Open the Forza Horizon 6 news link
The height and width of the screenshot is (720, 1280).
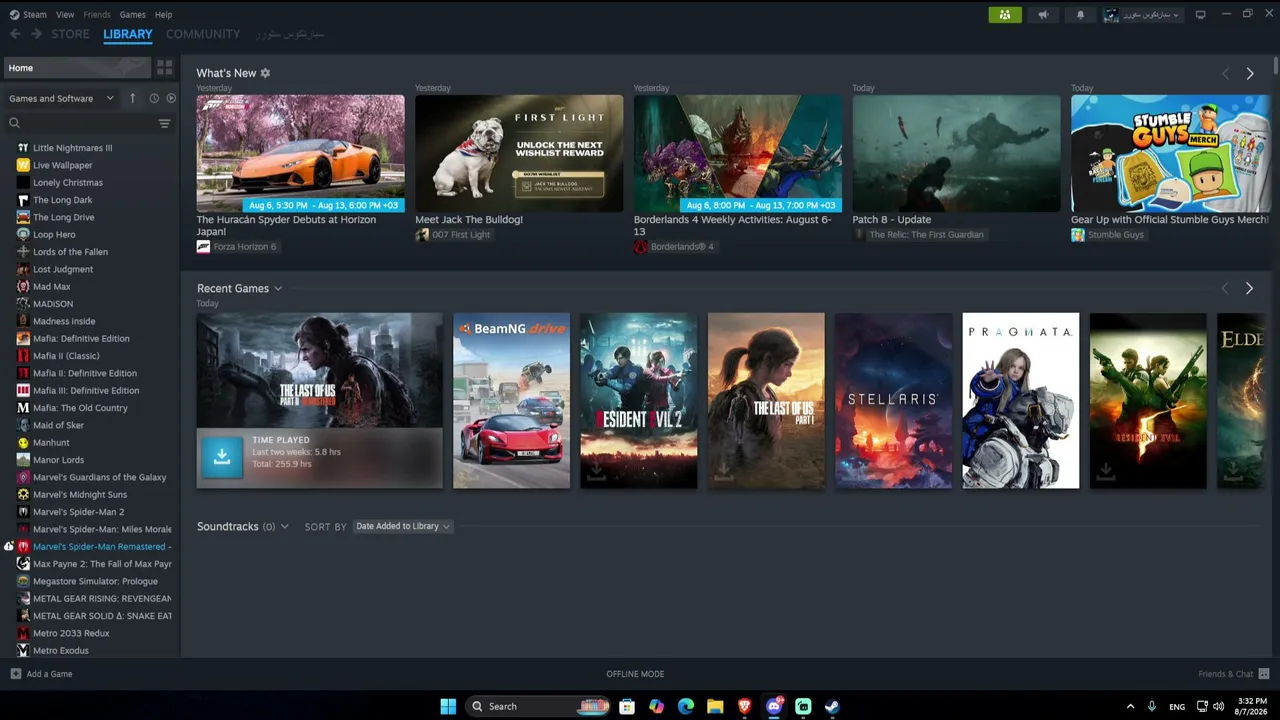244,247
